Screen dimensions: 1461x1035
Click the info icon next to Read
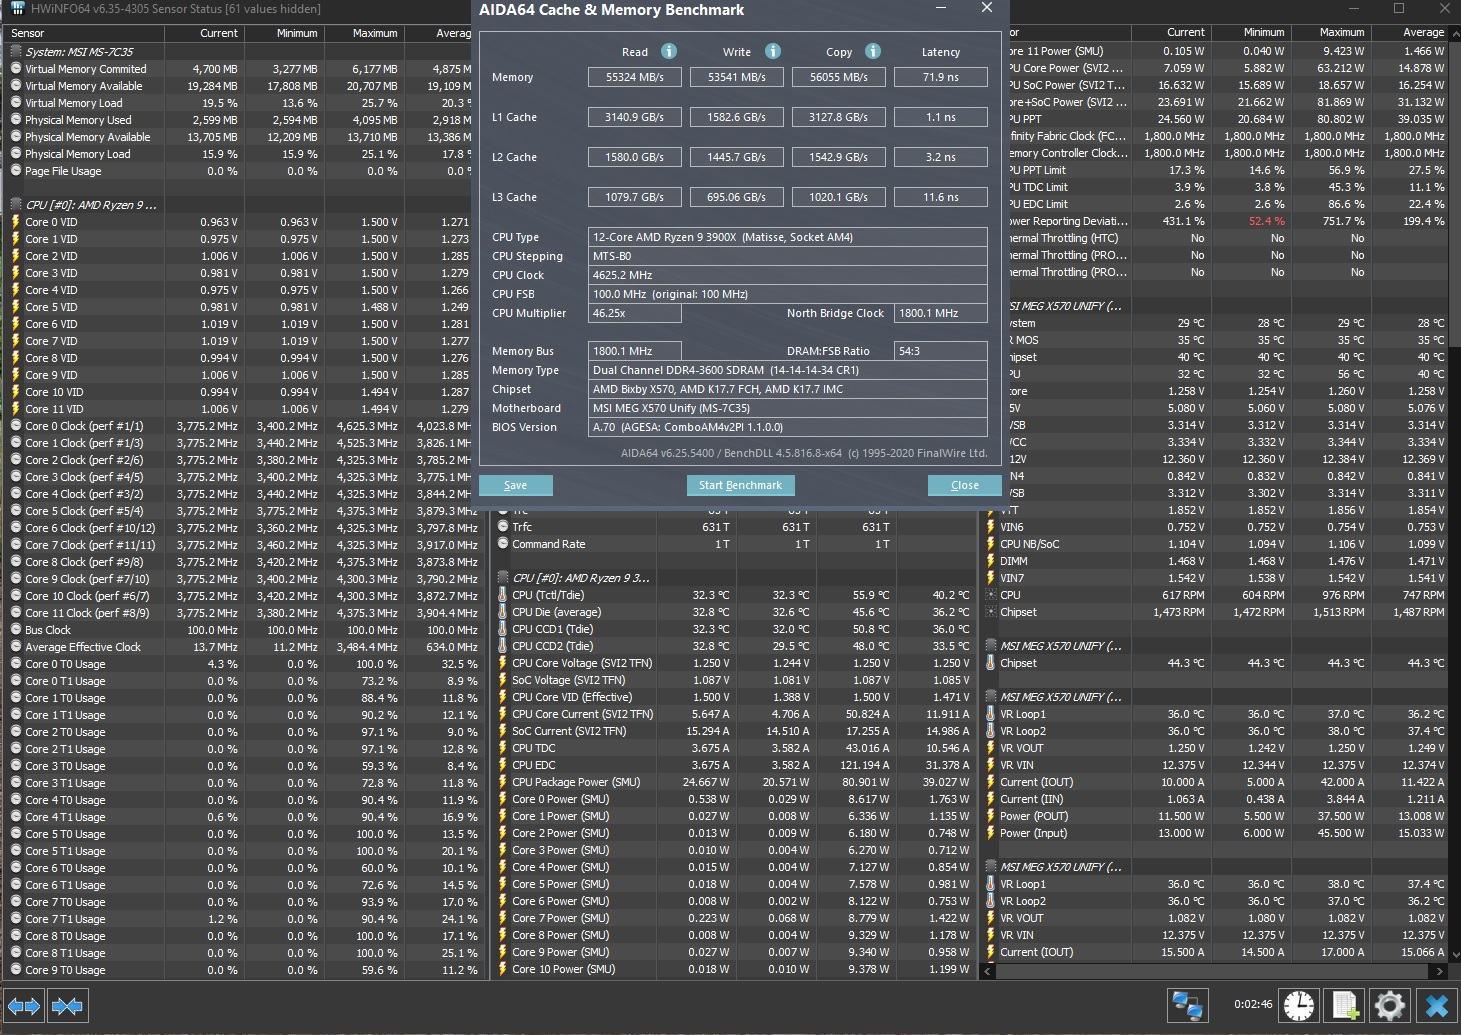[x=669, y=51]
